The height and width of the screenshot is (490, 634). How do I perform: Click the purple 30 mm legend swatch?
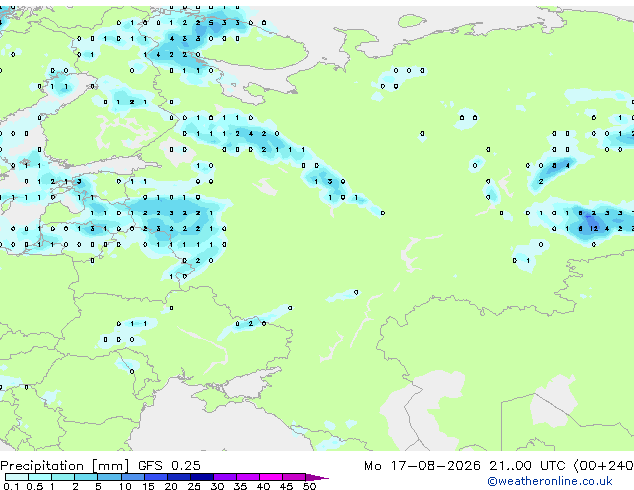[225, 477]
